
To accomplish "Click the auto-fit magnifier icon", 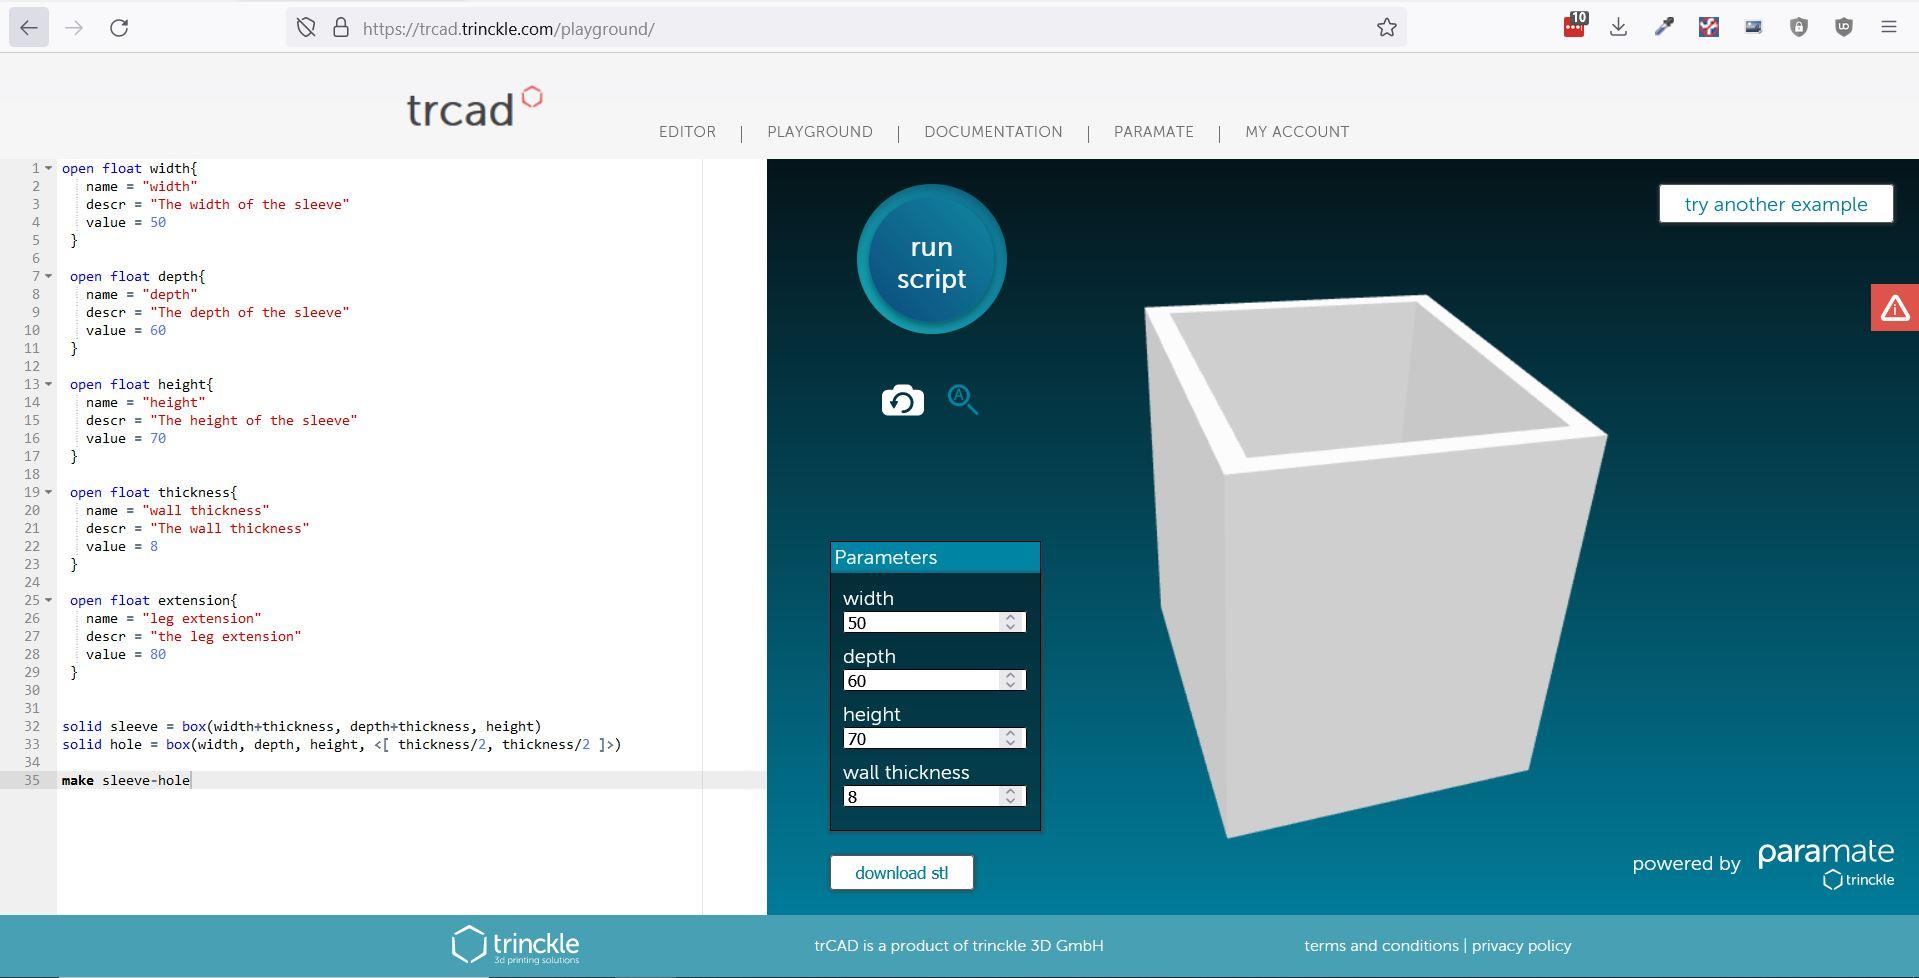I will pos(963,399).
